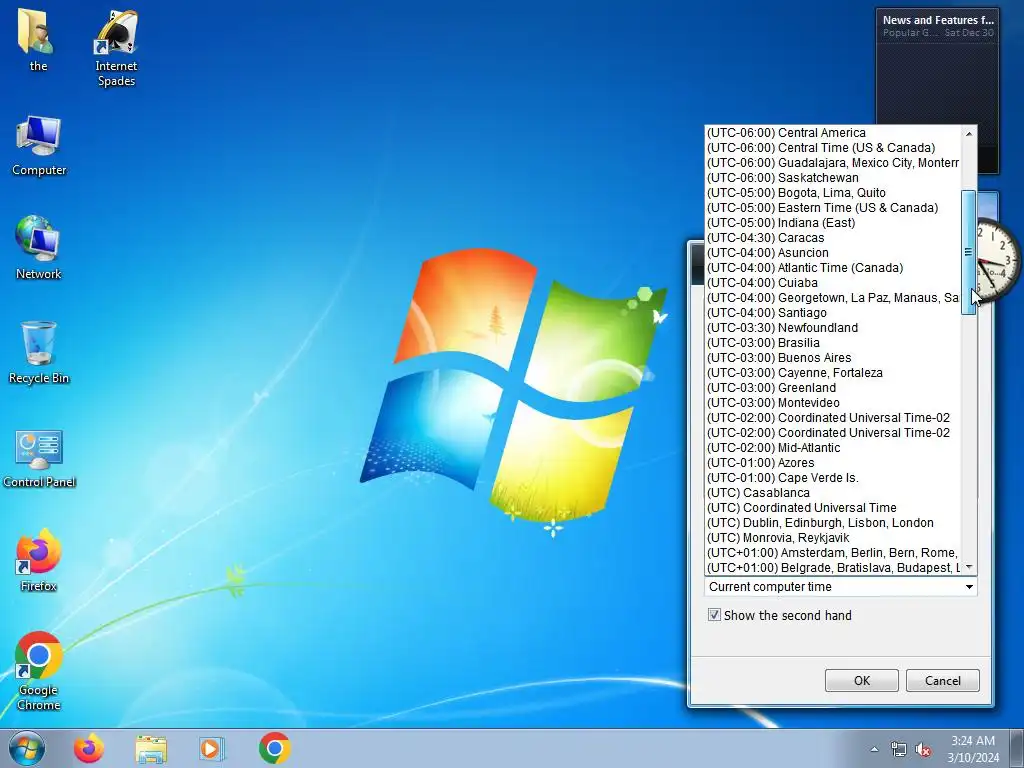Select Dublin, Edinburgh, Lisbon, London
1024x768 pixels.
833,523
